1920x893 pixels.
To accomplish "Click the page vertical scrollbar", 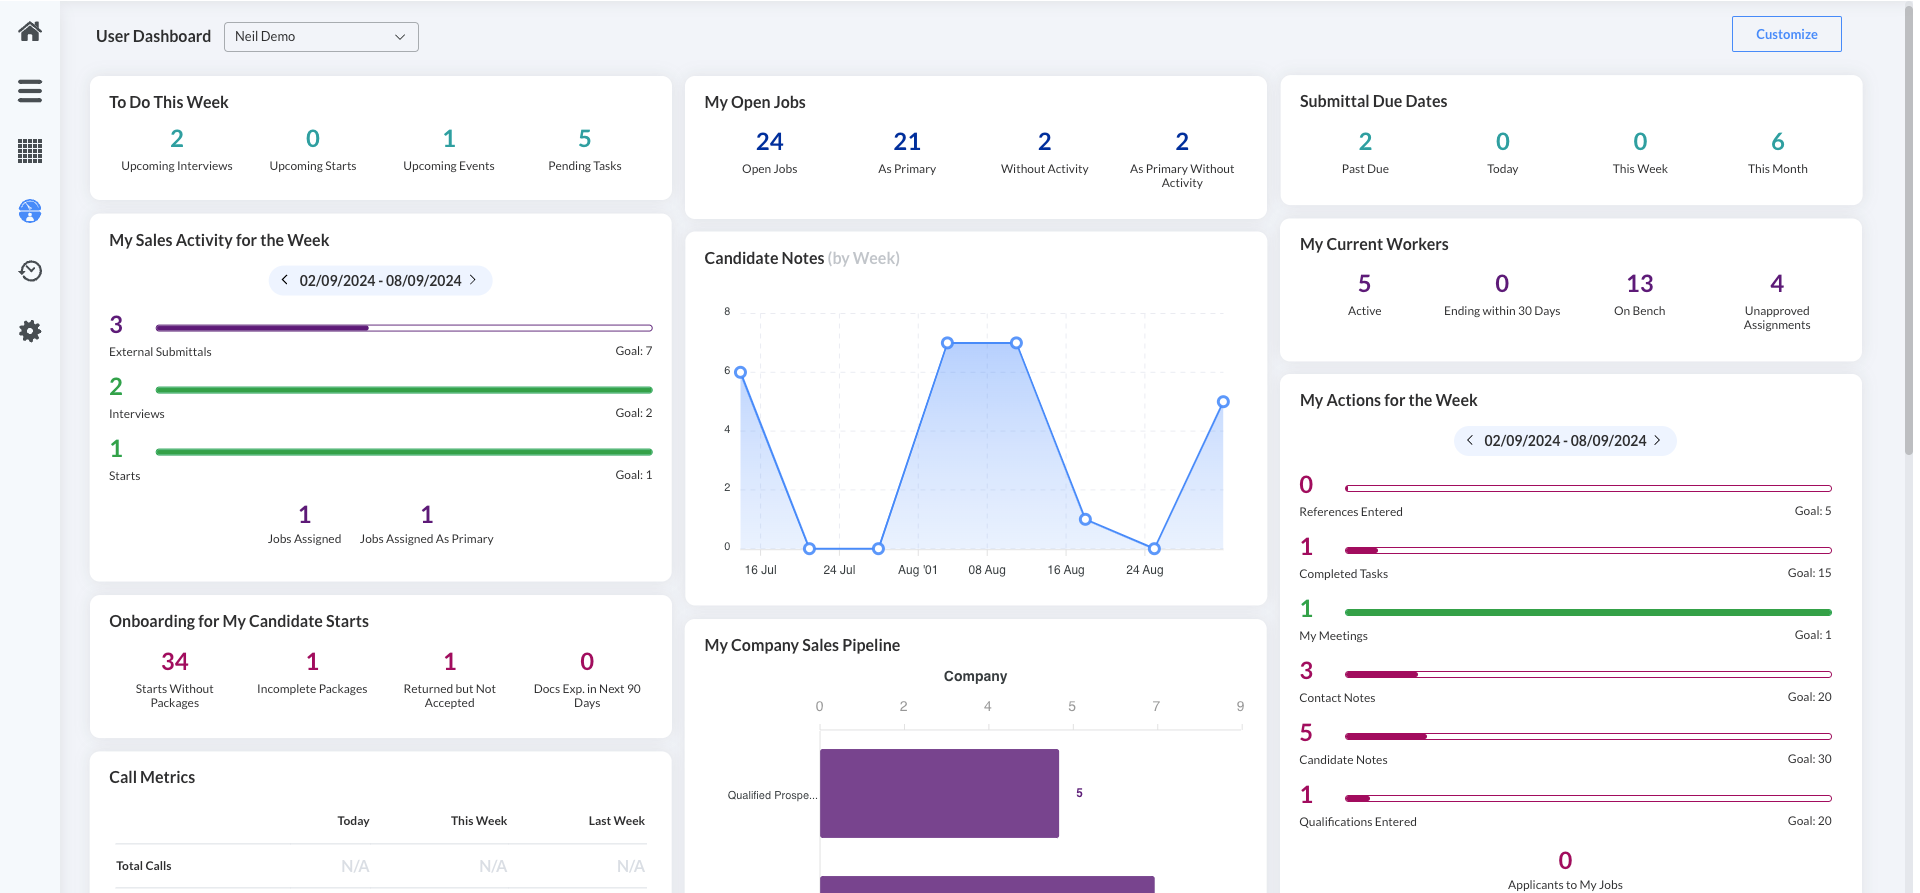I will click(x=1908, y=230).
